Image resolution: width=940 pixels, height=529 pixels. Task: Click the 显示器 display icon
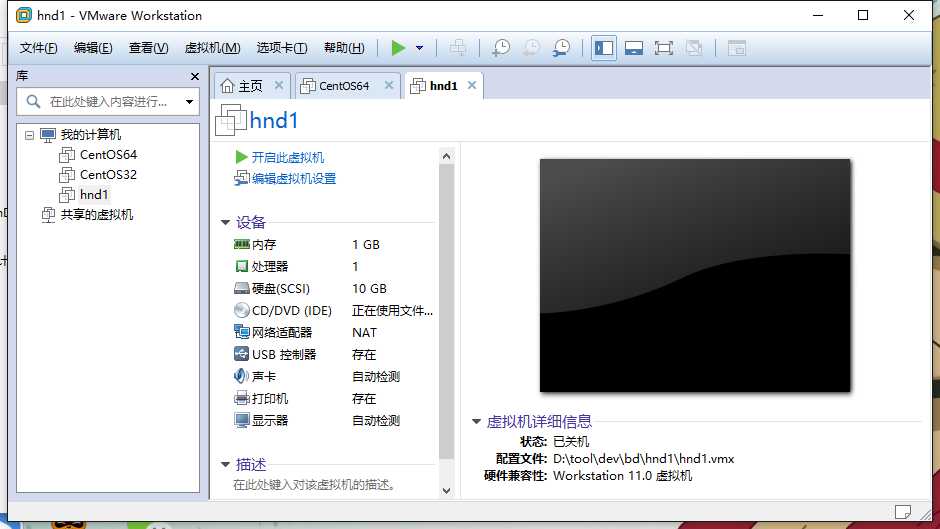[x=242, y=420]
